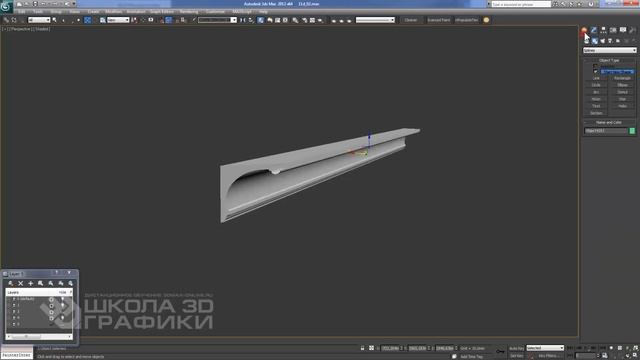Viewport: 640px width, 360px height.
Task: Select Shapes category in Create panel
Action: click(x=595, y=41)
